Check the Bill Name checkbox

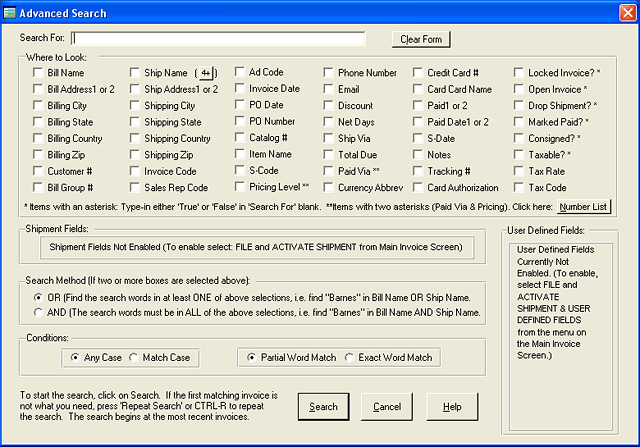[38, 73]
